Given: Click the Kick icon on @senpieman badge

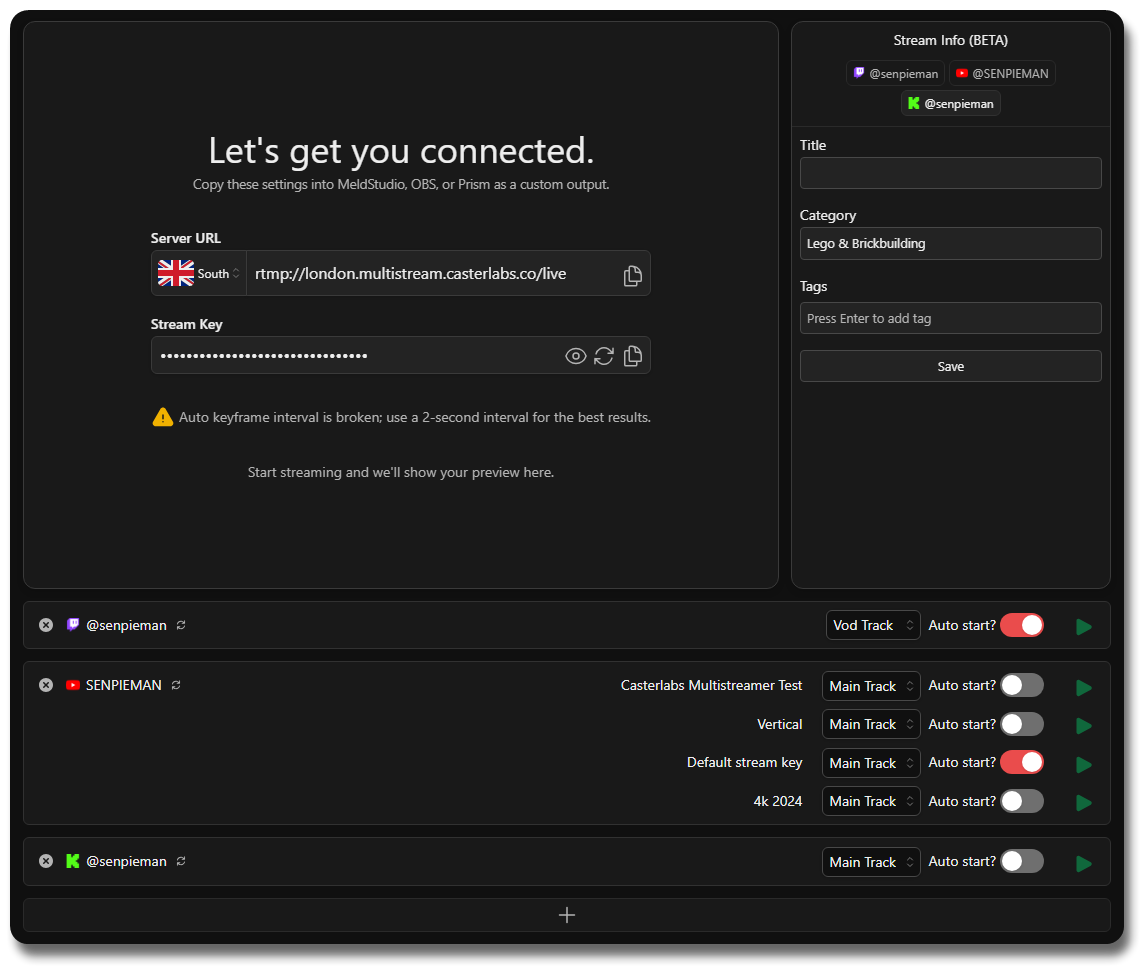Looking at the screenshot, I should (x=913, y=102).
